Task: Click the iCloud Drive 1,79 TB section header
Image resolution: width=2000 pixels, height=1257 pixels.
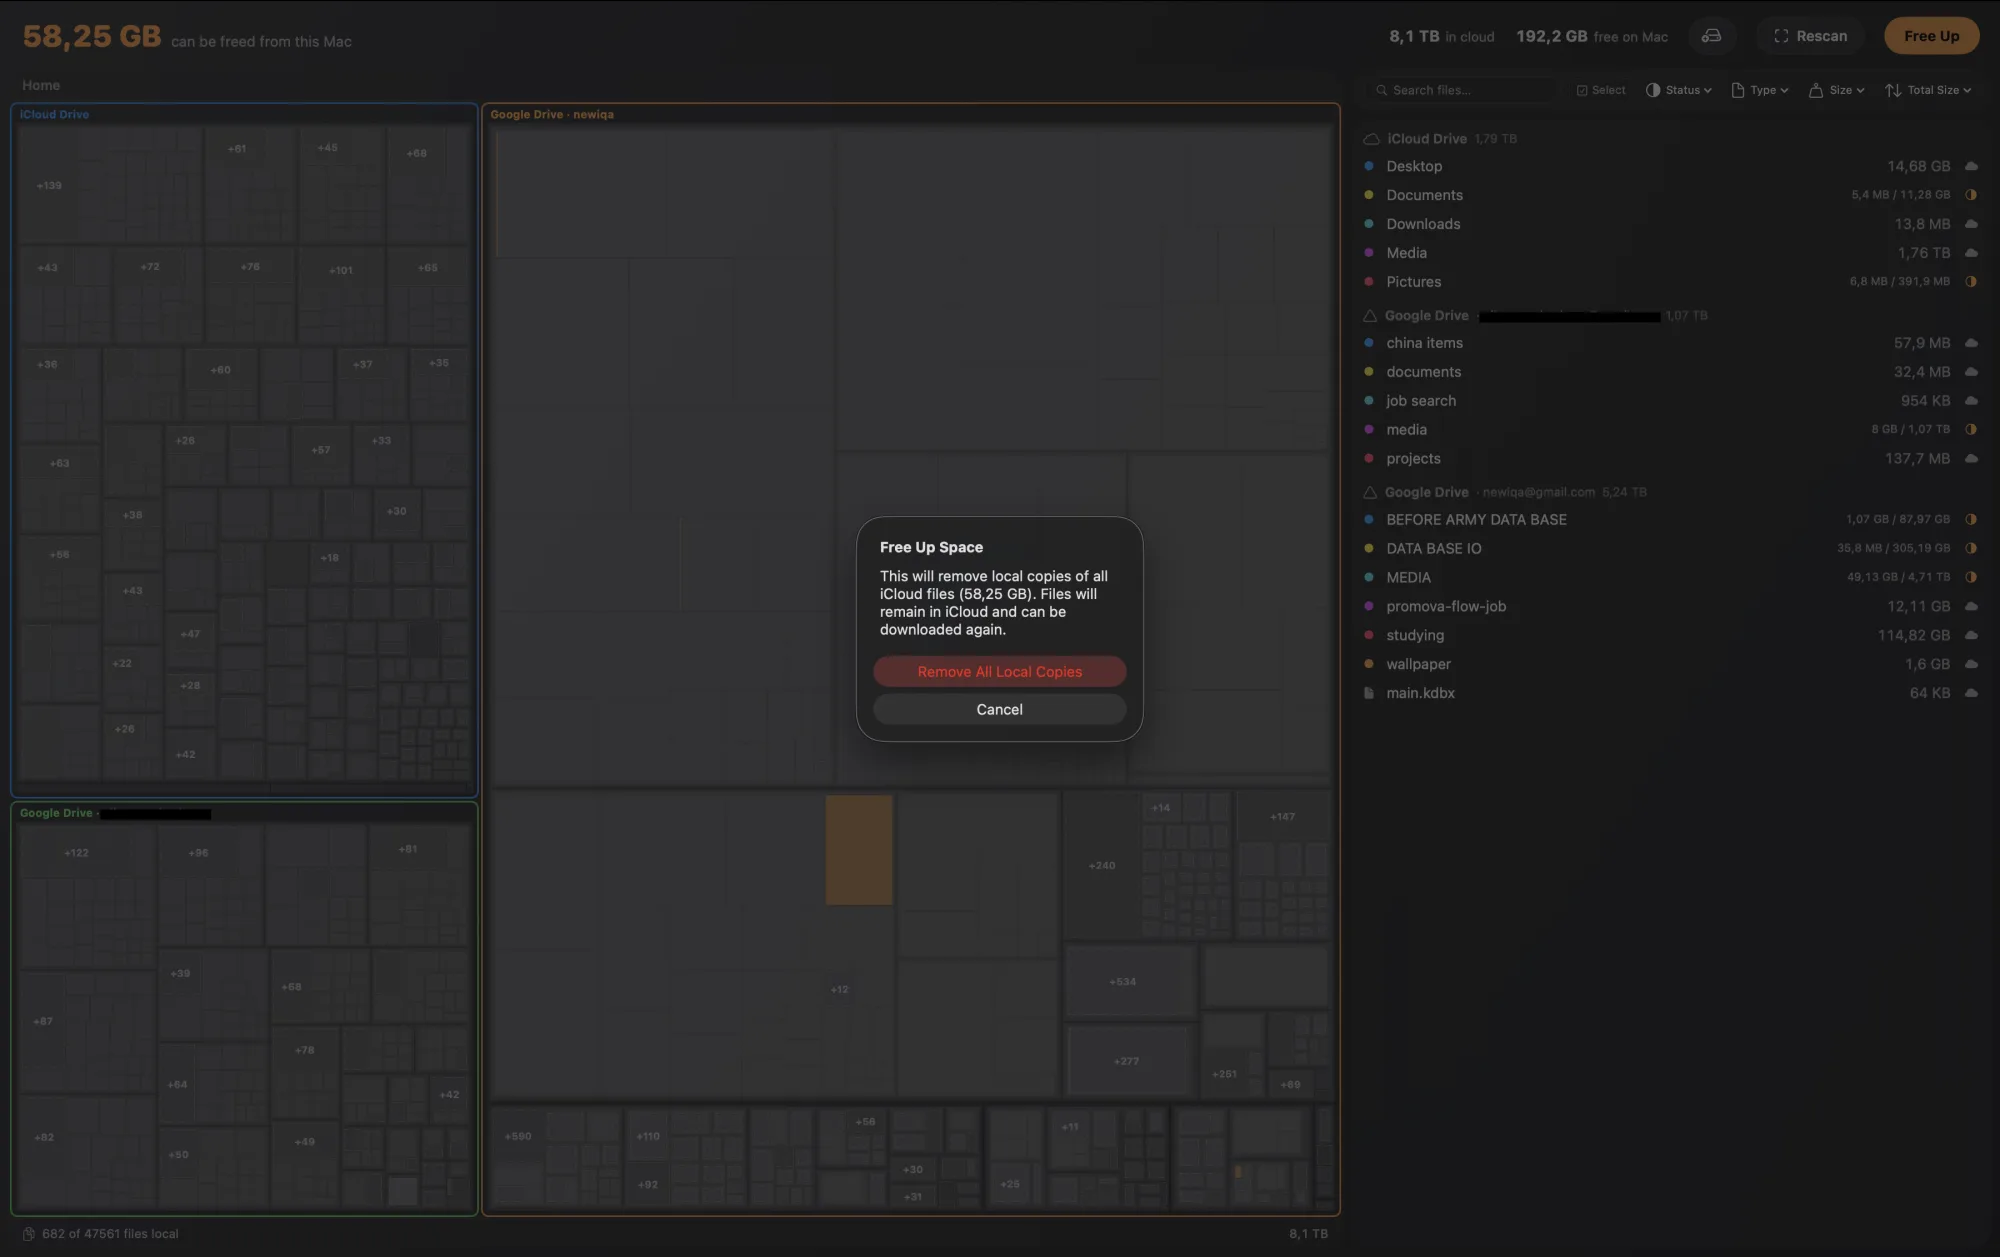Action: point(1440,139)
